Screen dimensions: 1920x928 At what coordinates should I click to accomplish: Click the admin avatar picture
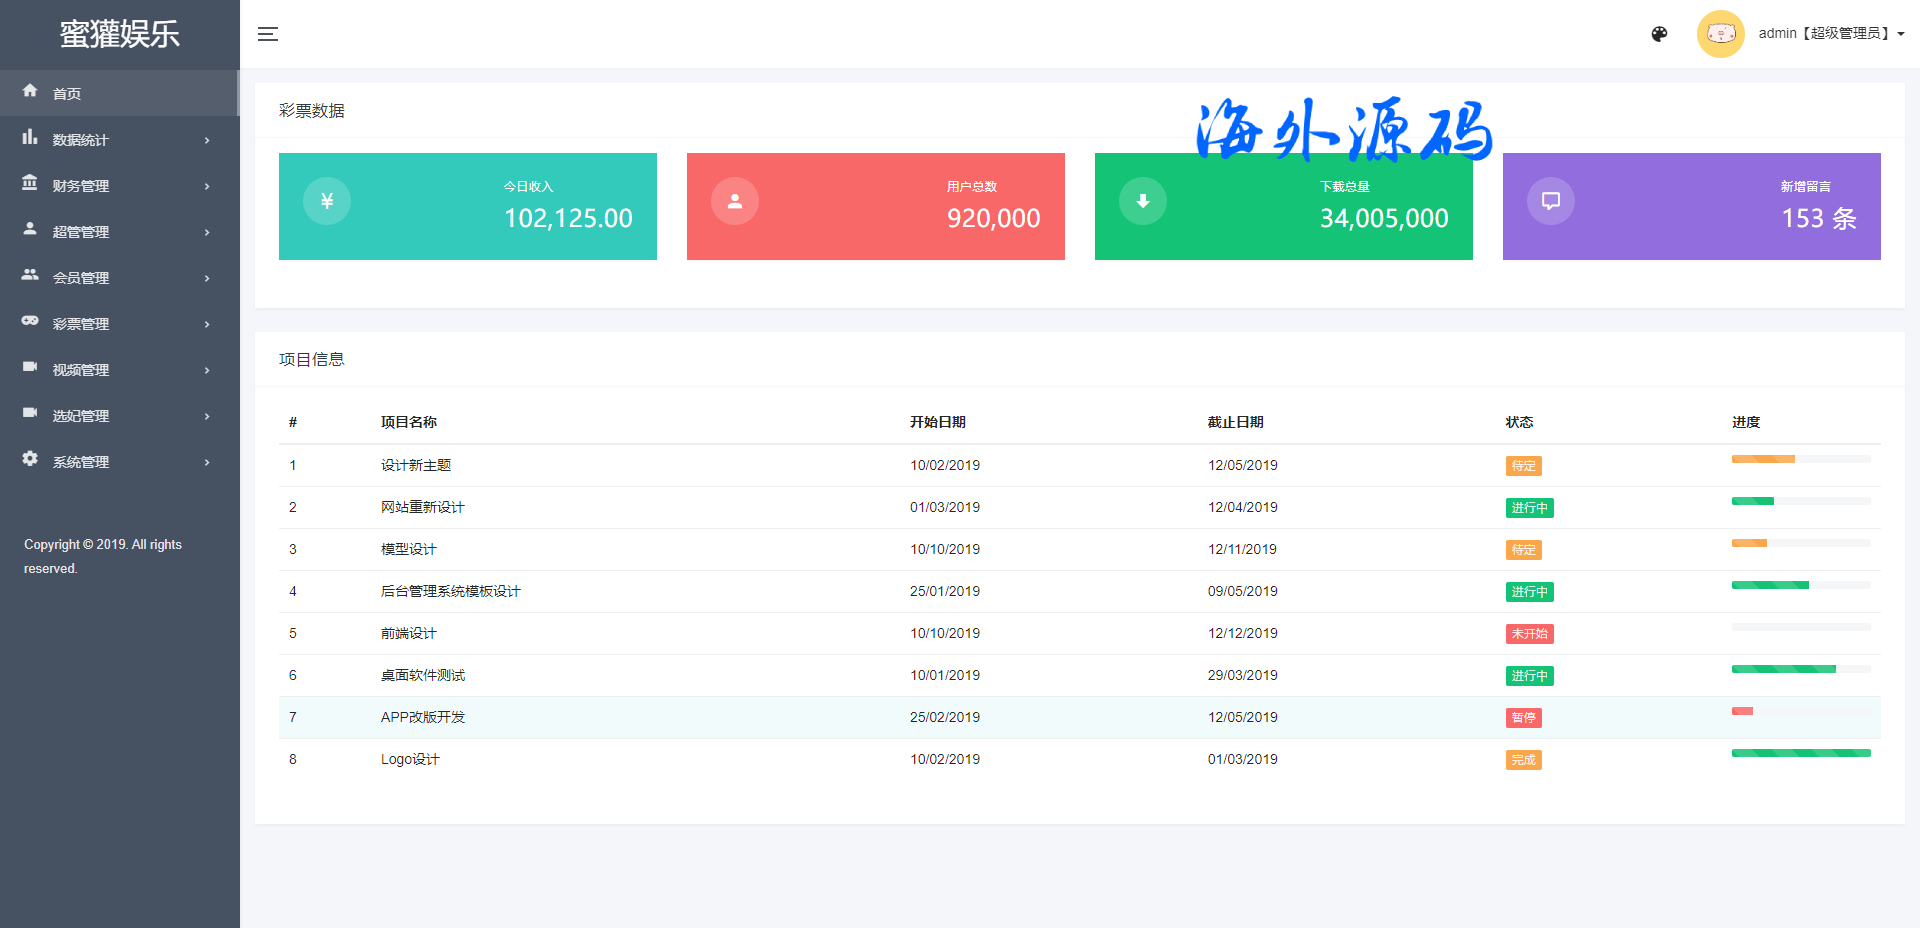coord(1720,34)
